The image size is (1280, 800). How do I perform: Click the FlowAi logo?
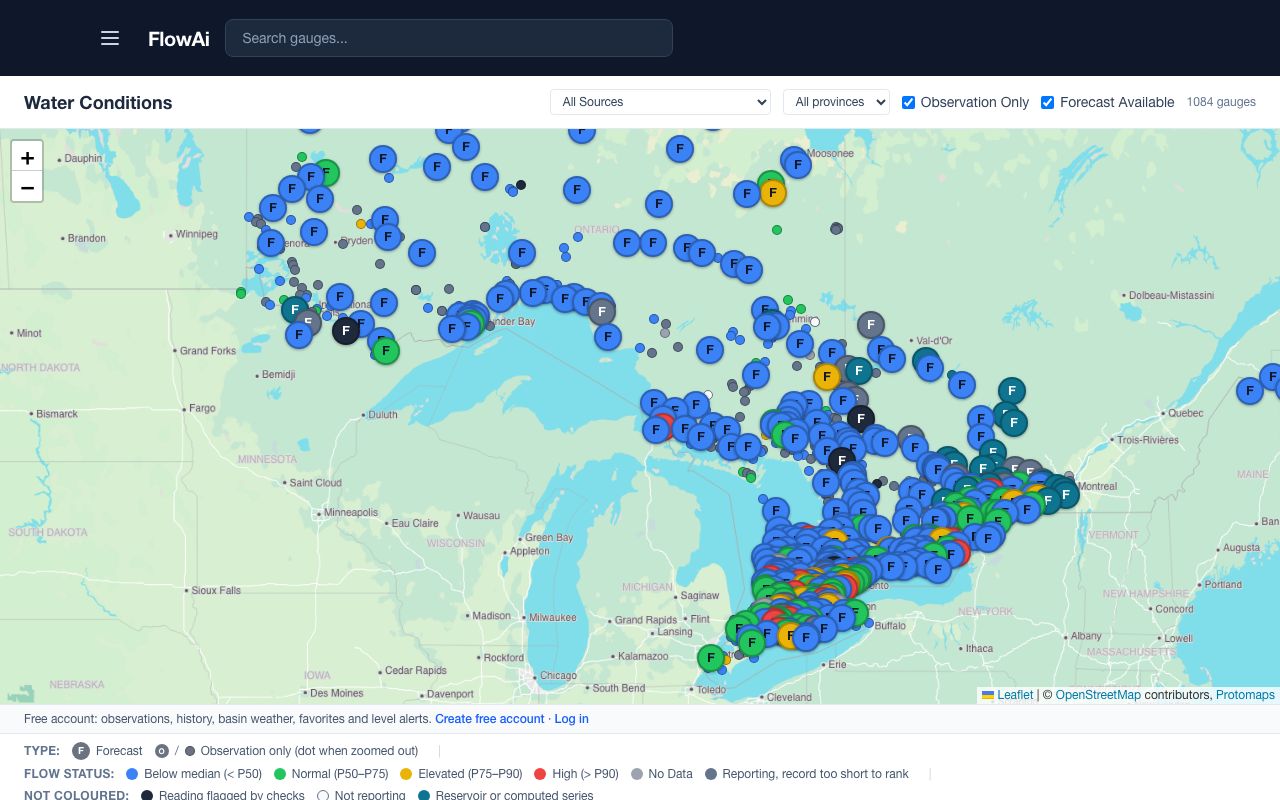coord(179,39)
